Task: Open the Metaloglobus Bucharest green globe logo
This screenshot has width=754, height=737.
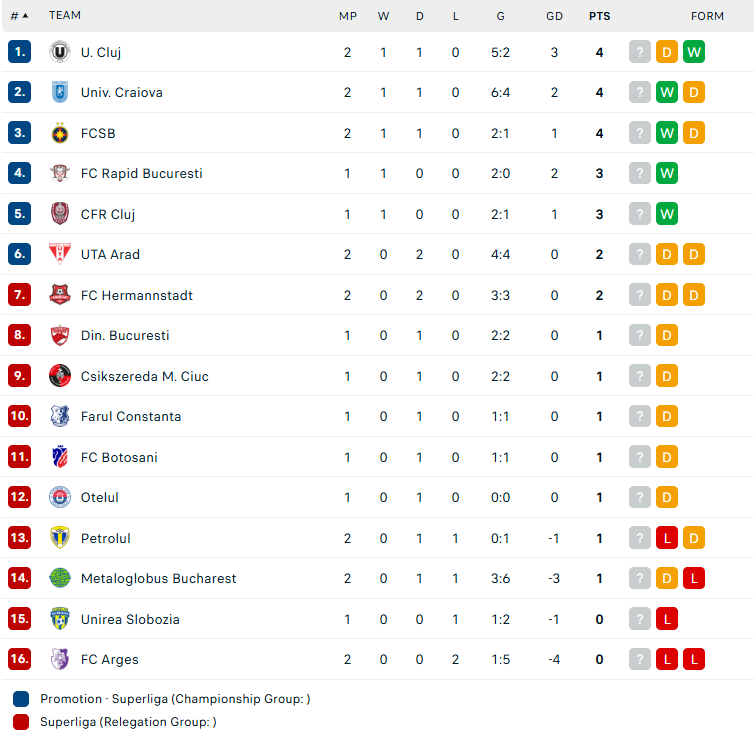Action: [60, 578]
